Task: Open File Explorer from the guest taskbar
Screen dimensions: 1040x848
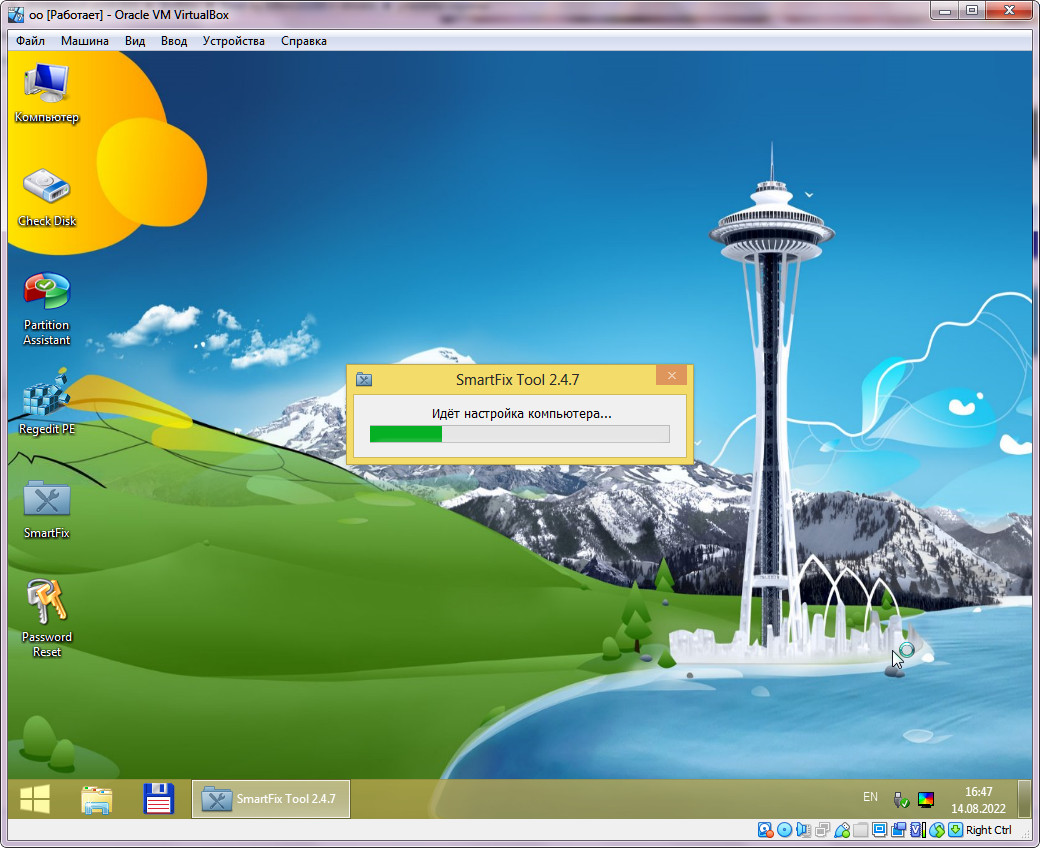Action: coord(97,799)
